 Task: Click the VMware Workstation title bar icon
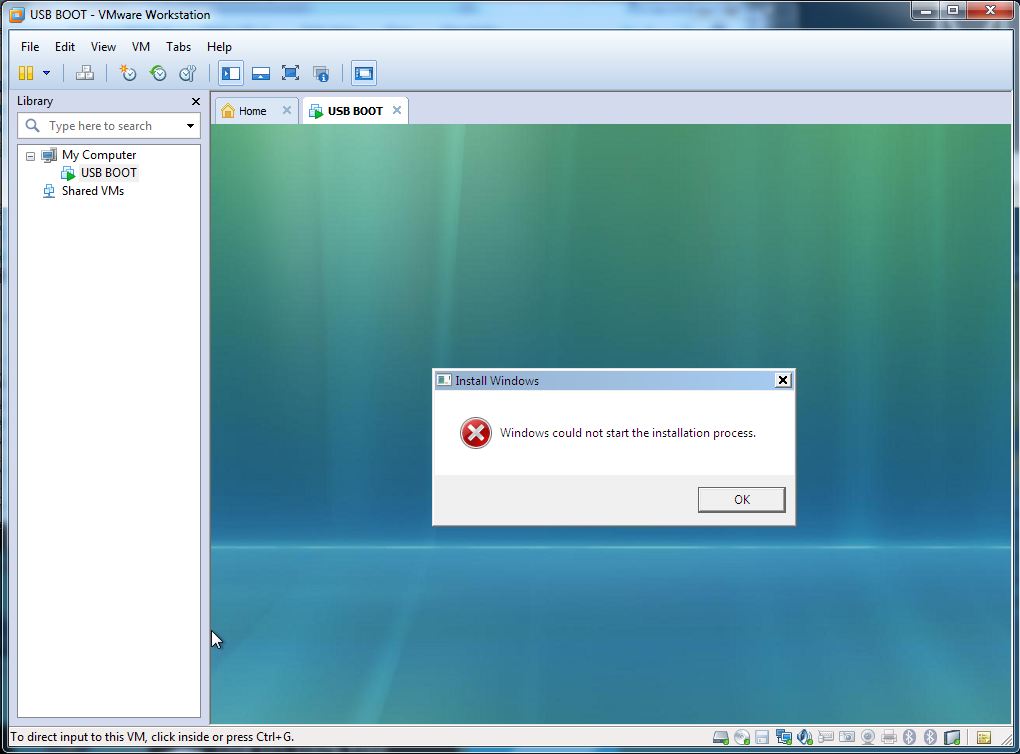[x=17, y=14]
